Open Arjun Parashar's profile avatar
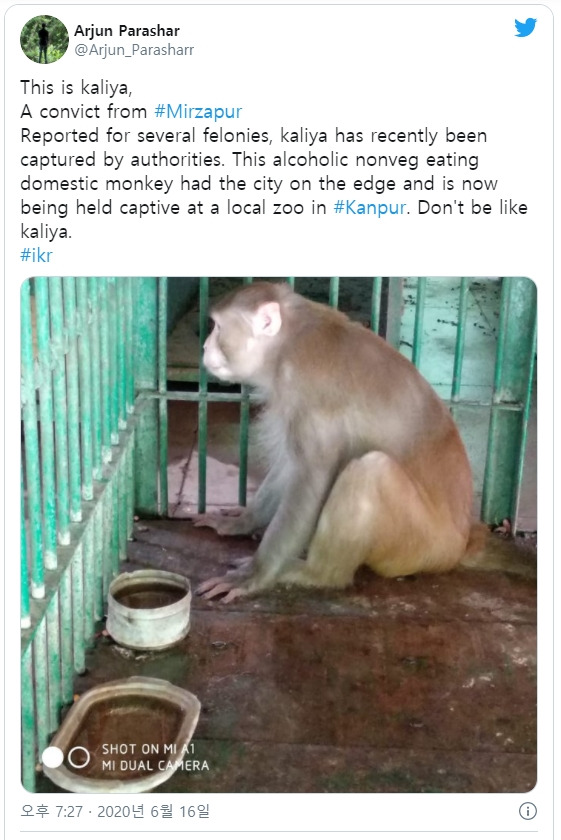 (x=44, y=39)
